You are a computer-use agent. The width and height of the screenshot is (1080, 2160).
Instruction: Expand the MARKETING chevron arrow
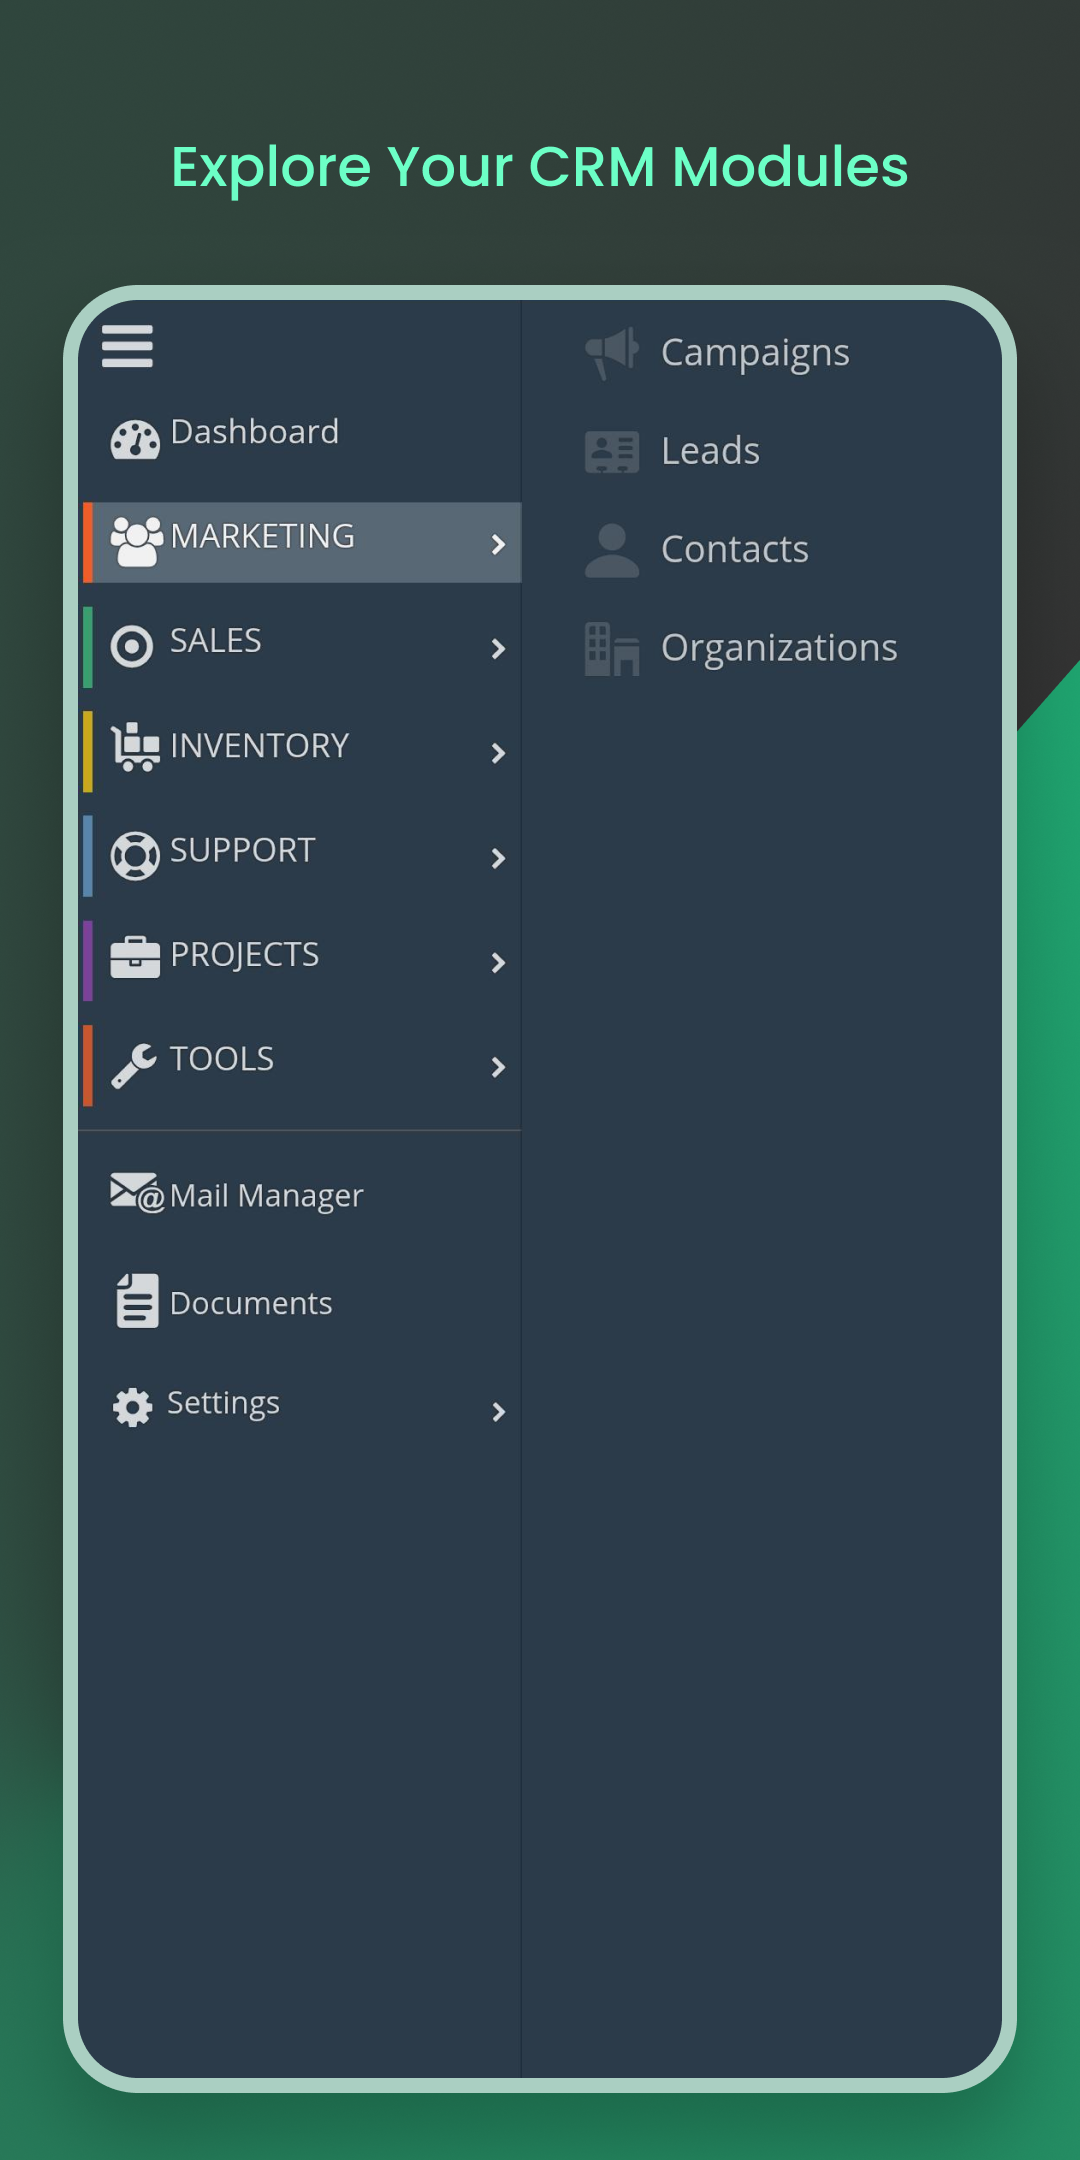coord(498,544)
